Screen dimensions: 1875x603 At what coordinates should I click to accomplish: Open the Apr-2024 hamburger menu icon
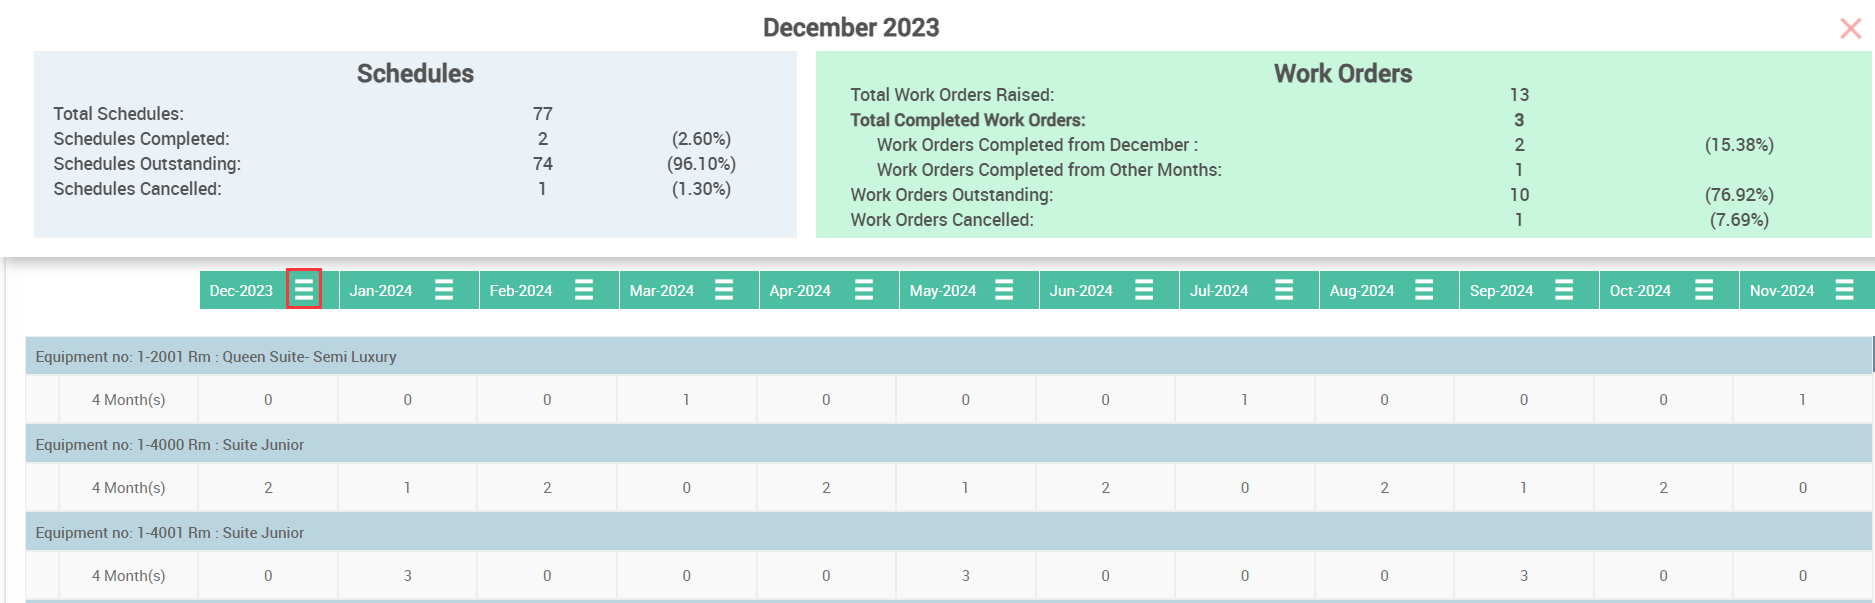864,290
